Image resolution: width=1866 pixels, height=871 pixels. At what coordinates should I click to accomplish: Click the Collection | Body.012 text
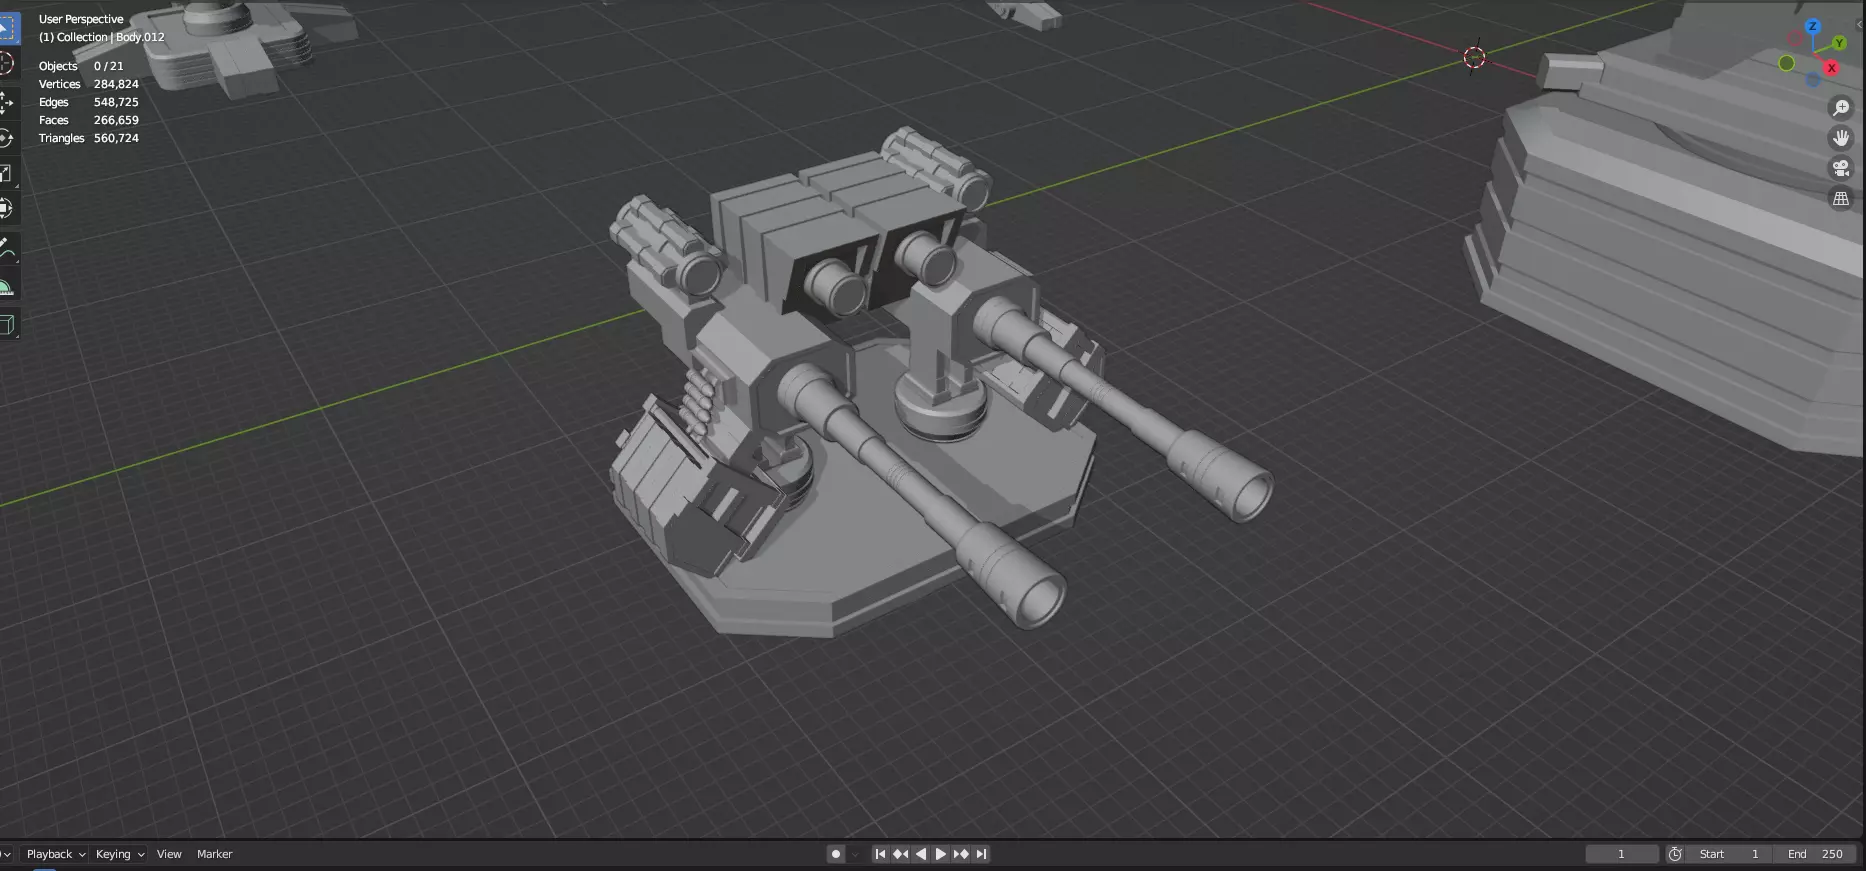coord(101,37)
